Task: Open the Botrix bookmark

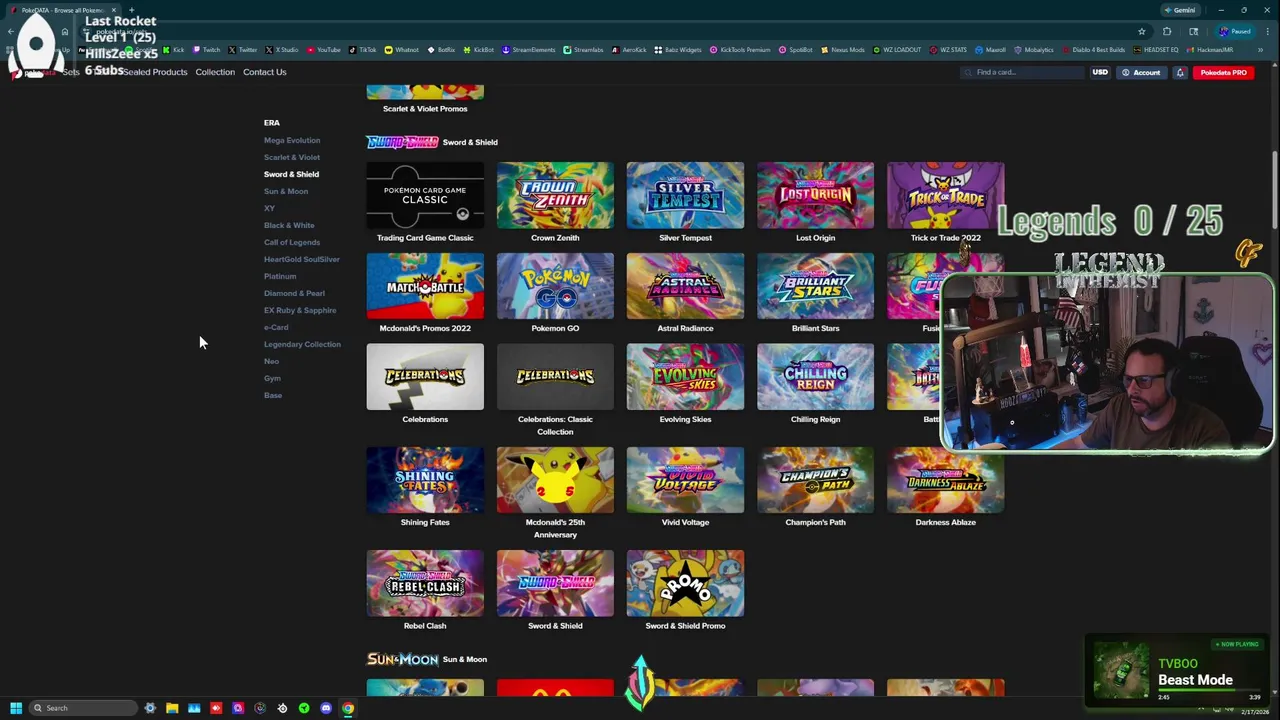Action: [x=442, y=50]
